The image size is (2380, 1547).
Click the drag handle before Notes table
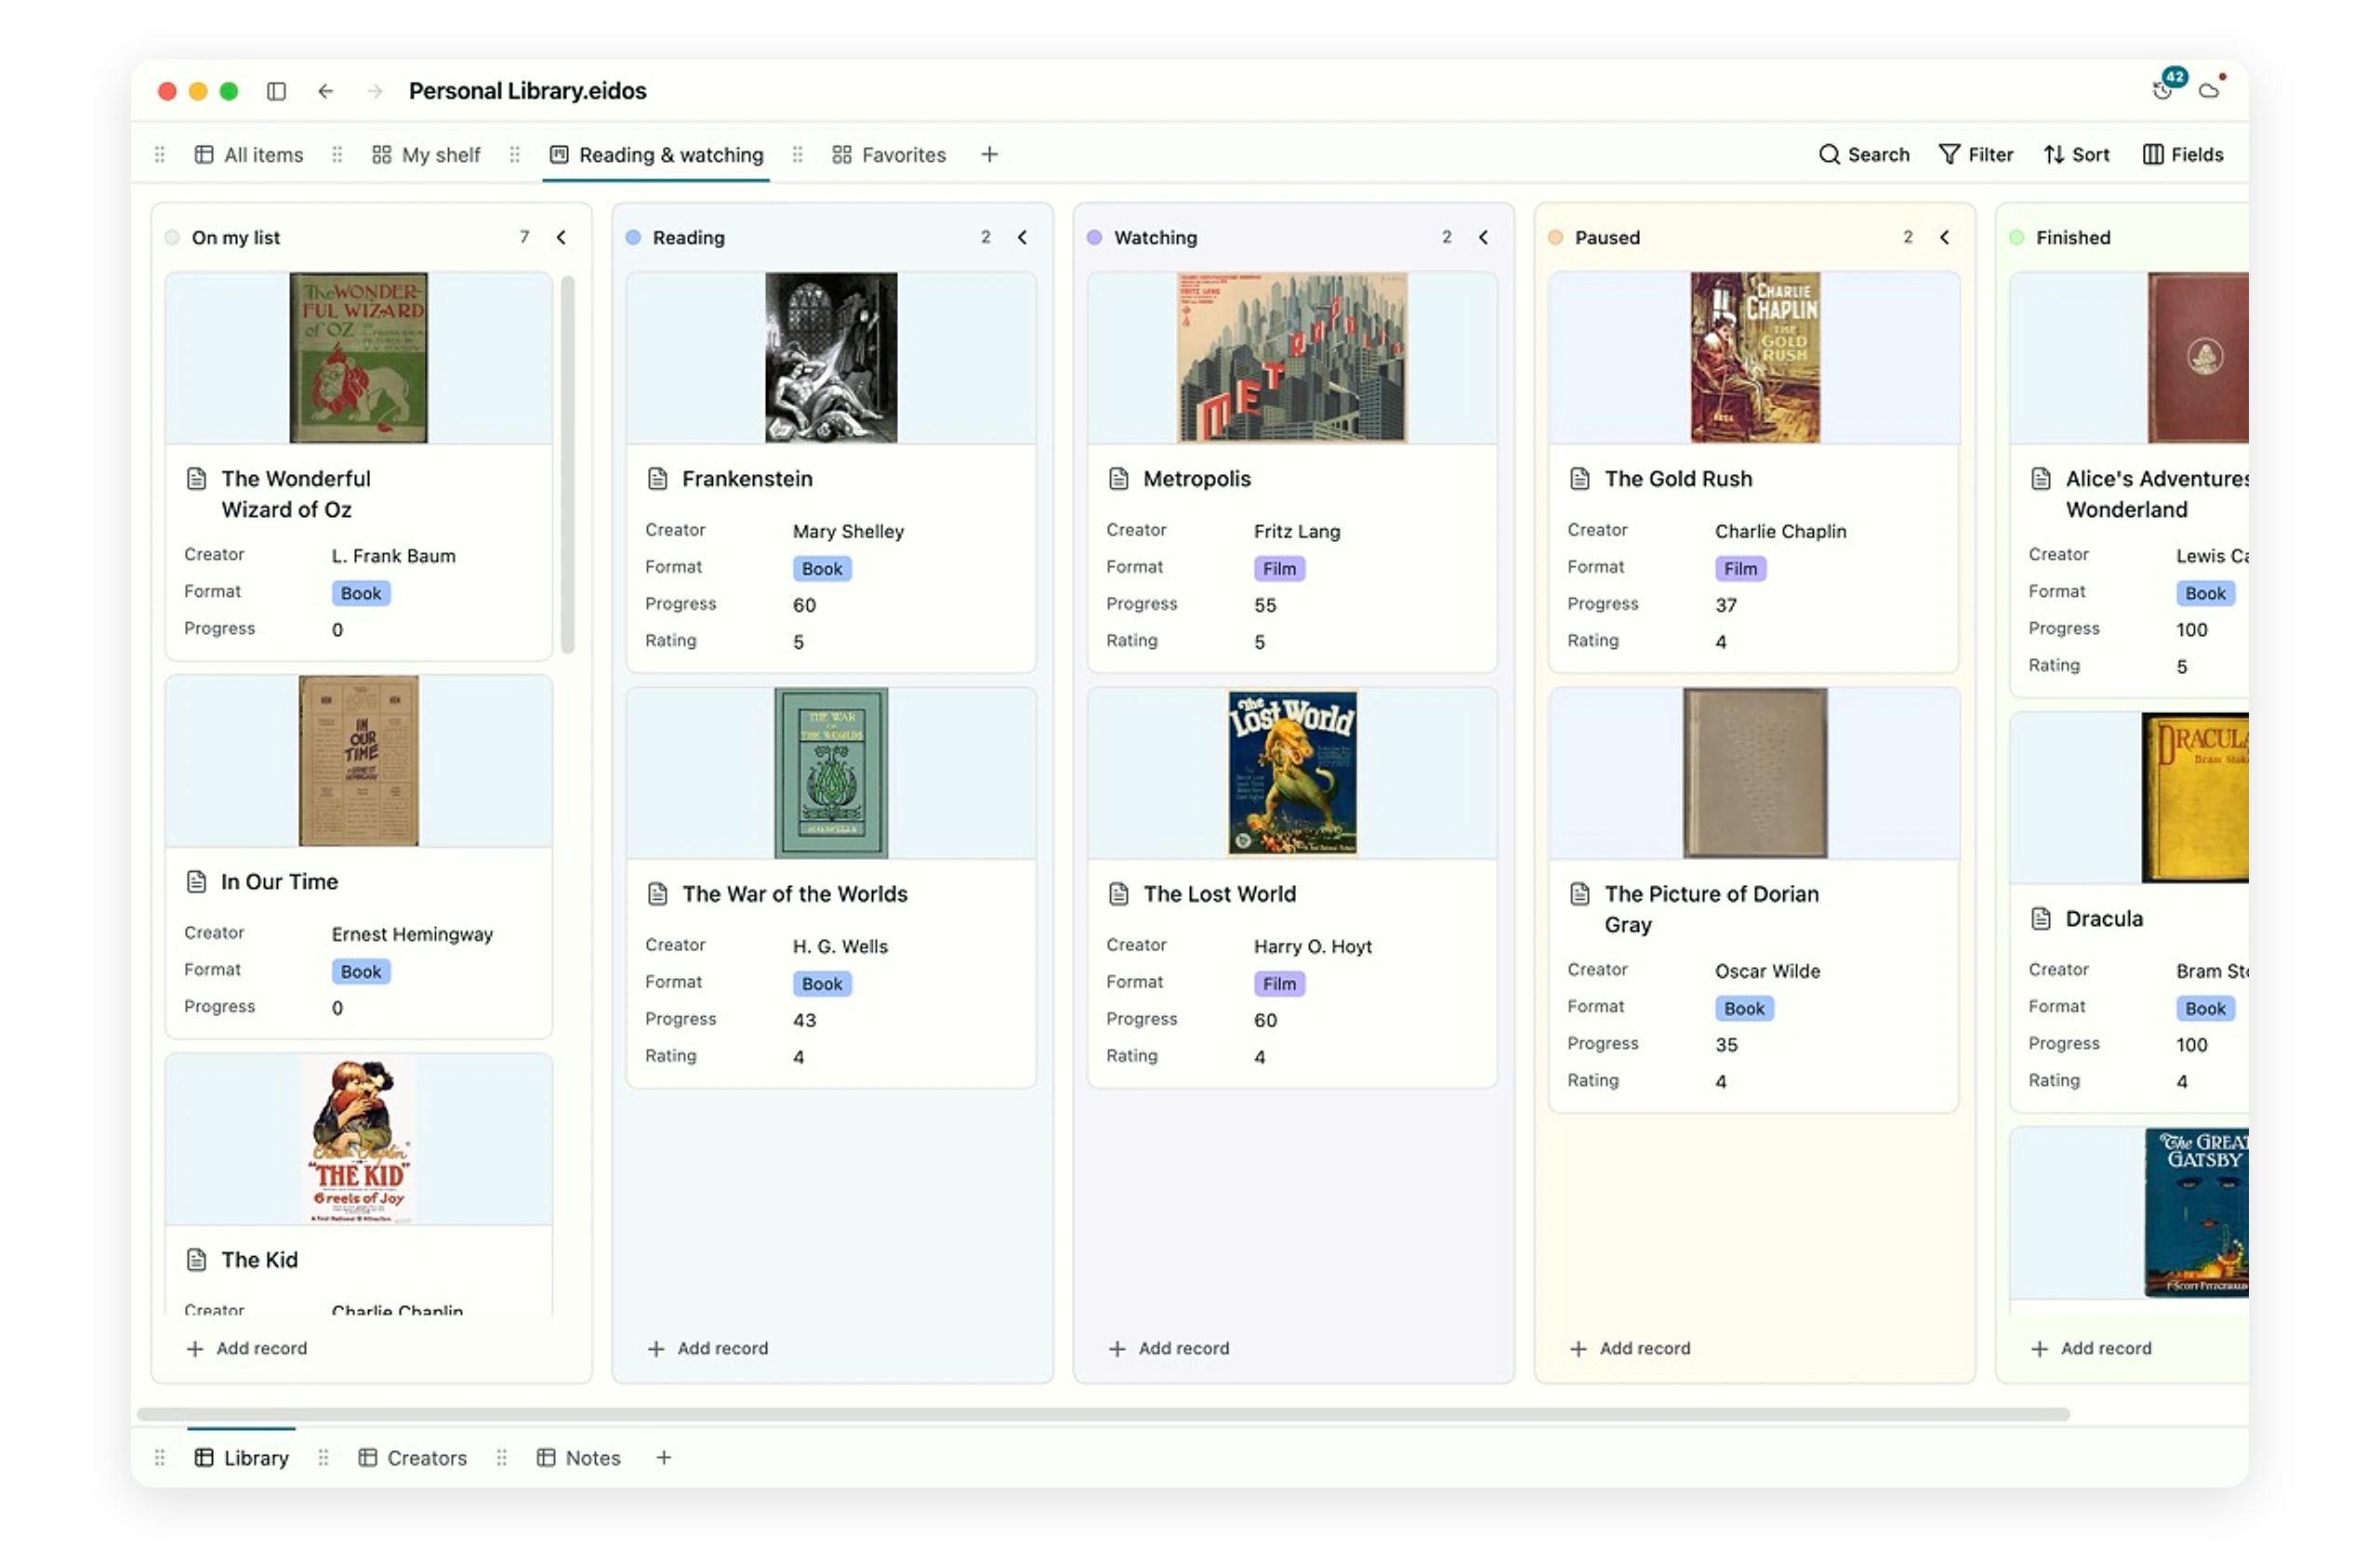[502, 1457]
